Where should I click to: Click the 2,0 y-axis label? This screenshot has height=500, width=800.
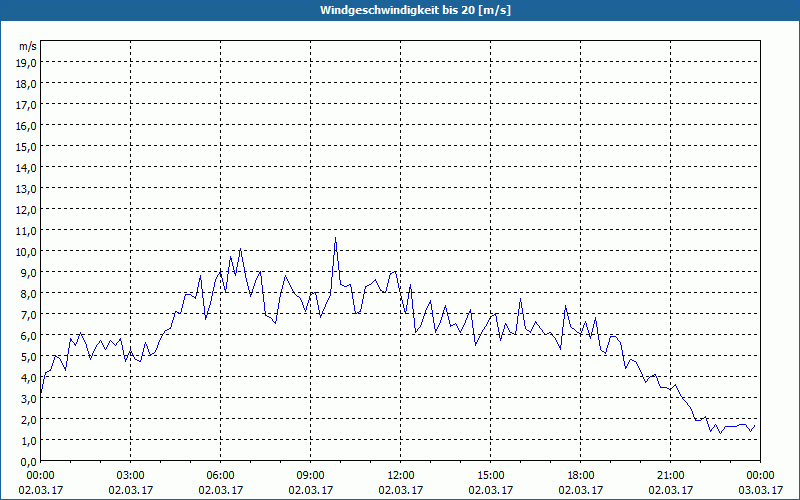[x=29, y=420]
